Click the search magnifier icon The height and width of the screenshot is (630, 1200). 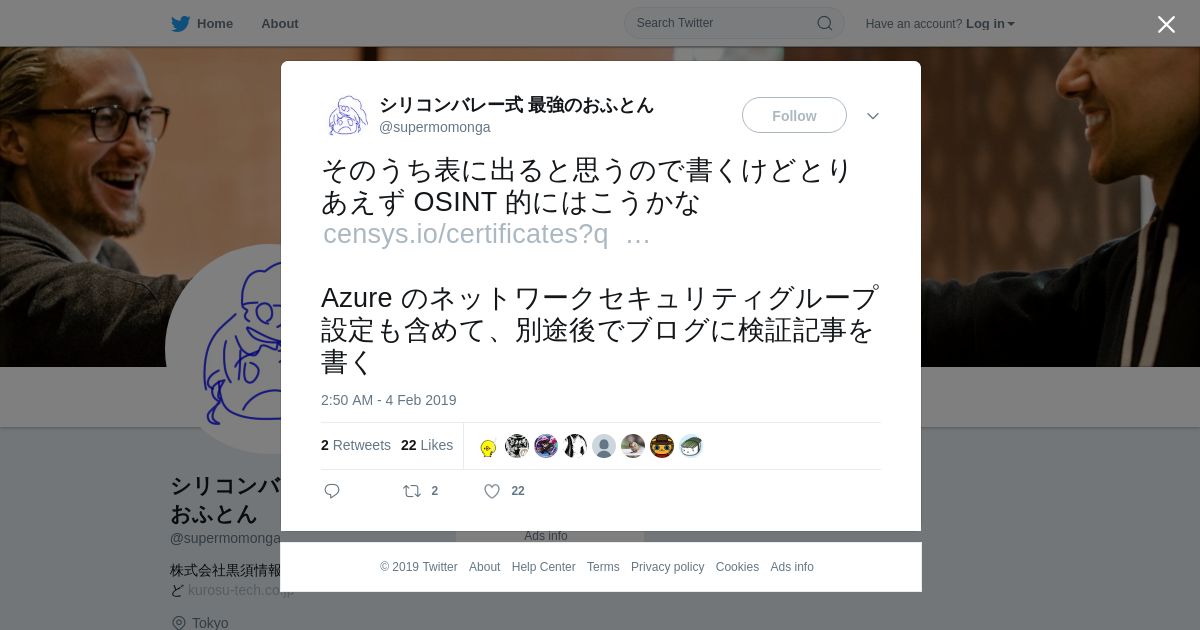coord(825,23)
